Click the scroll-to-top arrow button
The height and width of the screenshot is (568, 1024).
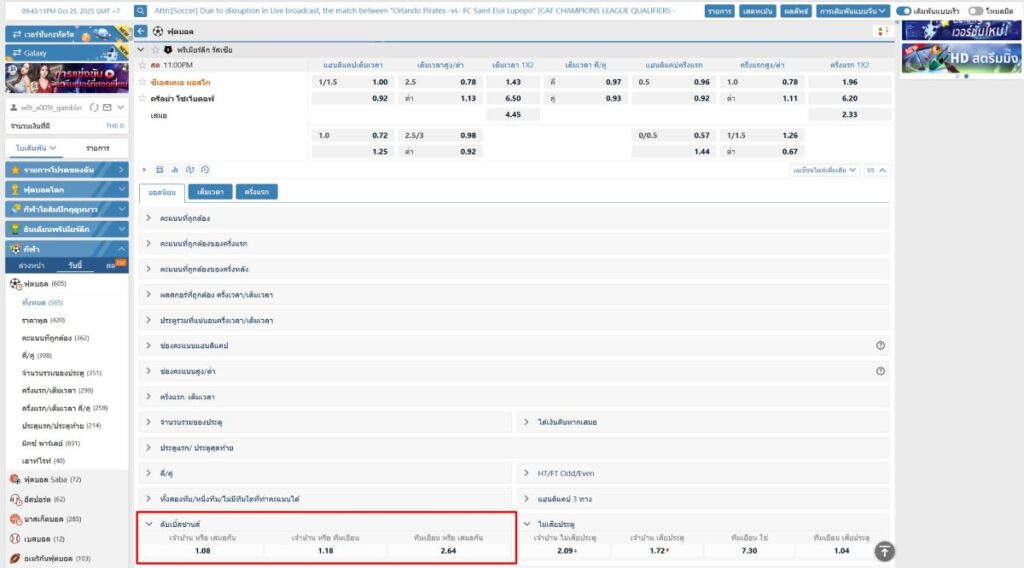(884, 551)
